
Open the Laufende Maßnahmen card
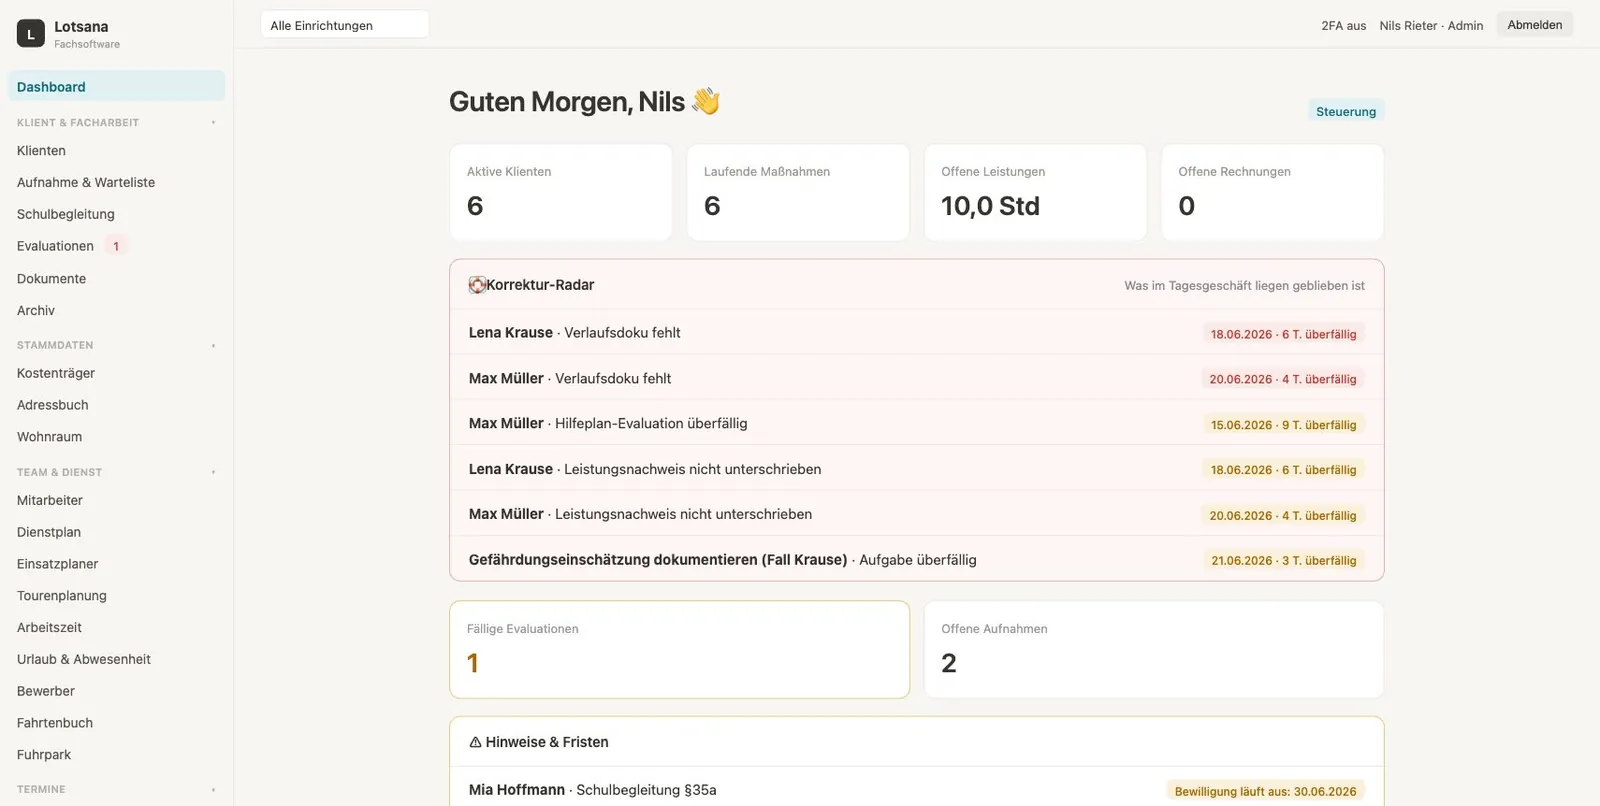coord(798,193)
